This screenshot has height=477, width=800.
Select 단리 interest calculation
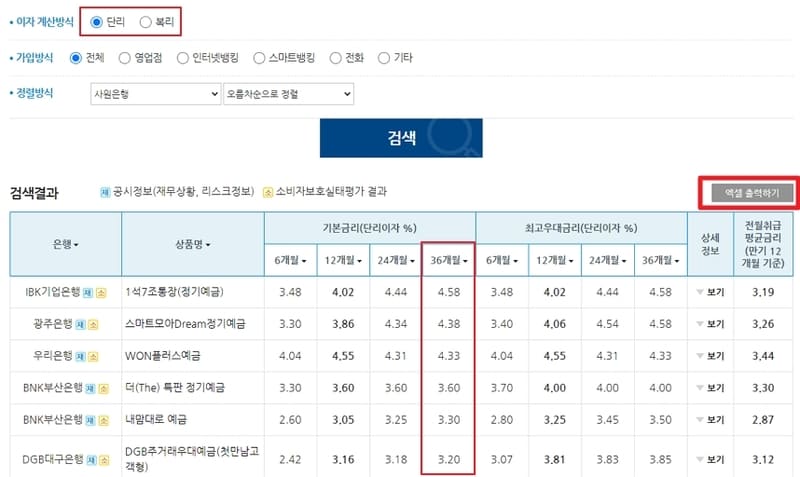pyautogui.click(x=96, y=22)
